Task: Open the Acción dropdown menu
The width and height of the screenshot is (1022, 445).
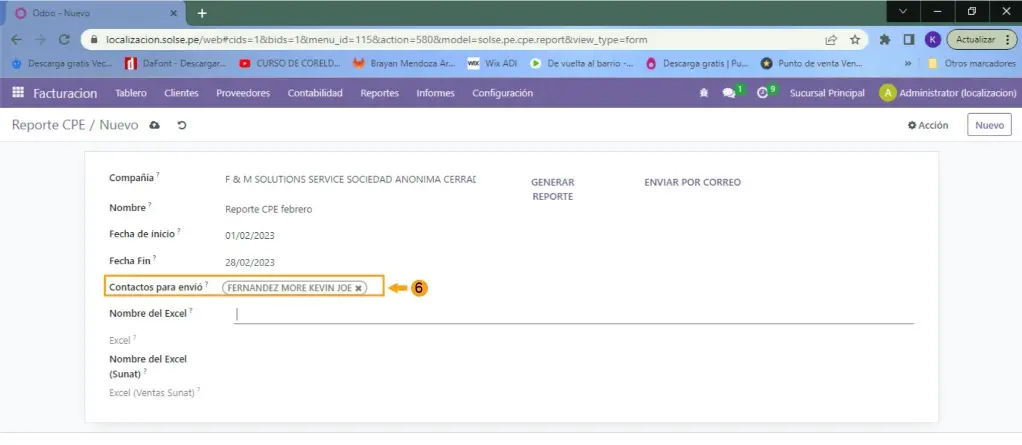Action: pyautogui.click(x=927, y=126)
